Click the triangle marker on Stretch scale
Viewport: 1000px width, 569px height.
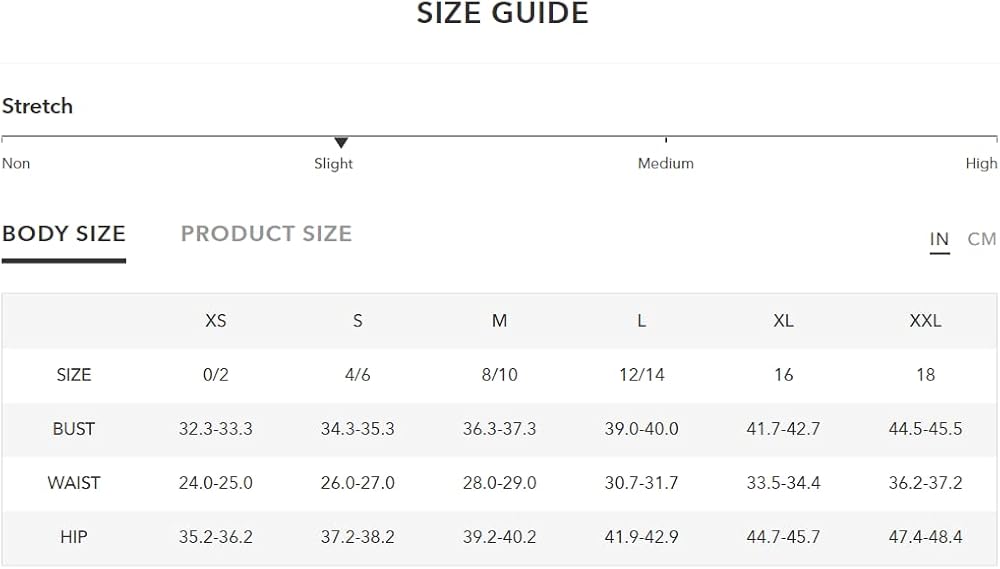tap(341, 143)
